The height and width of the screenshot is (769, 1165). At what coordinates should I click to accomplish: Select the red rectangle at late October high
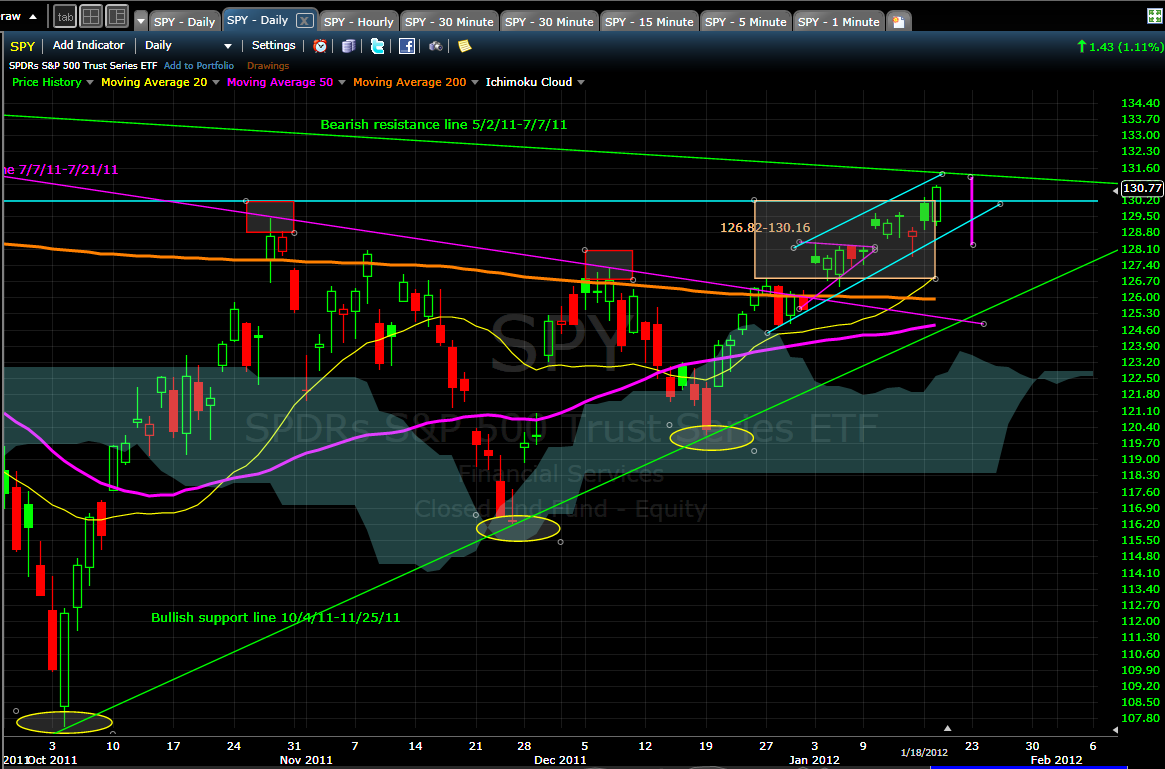[270, 216]
